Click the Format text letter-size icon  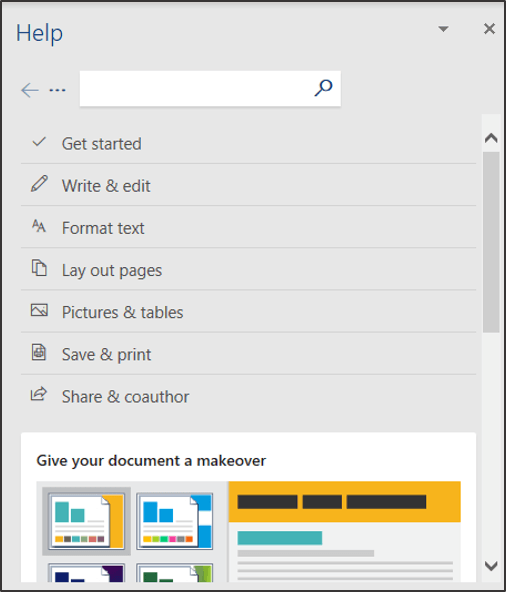pyautogui.click(x=39, y=226)
